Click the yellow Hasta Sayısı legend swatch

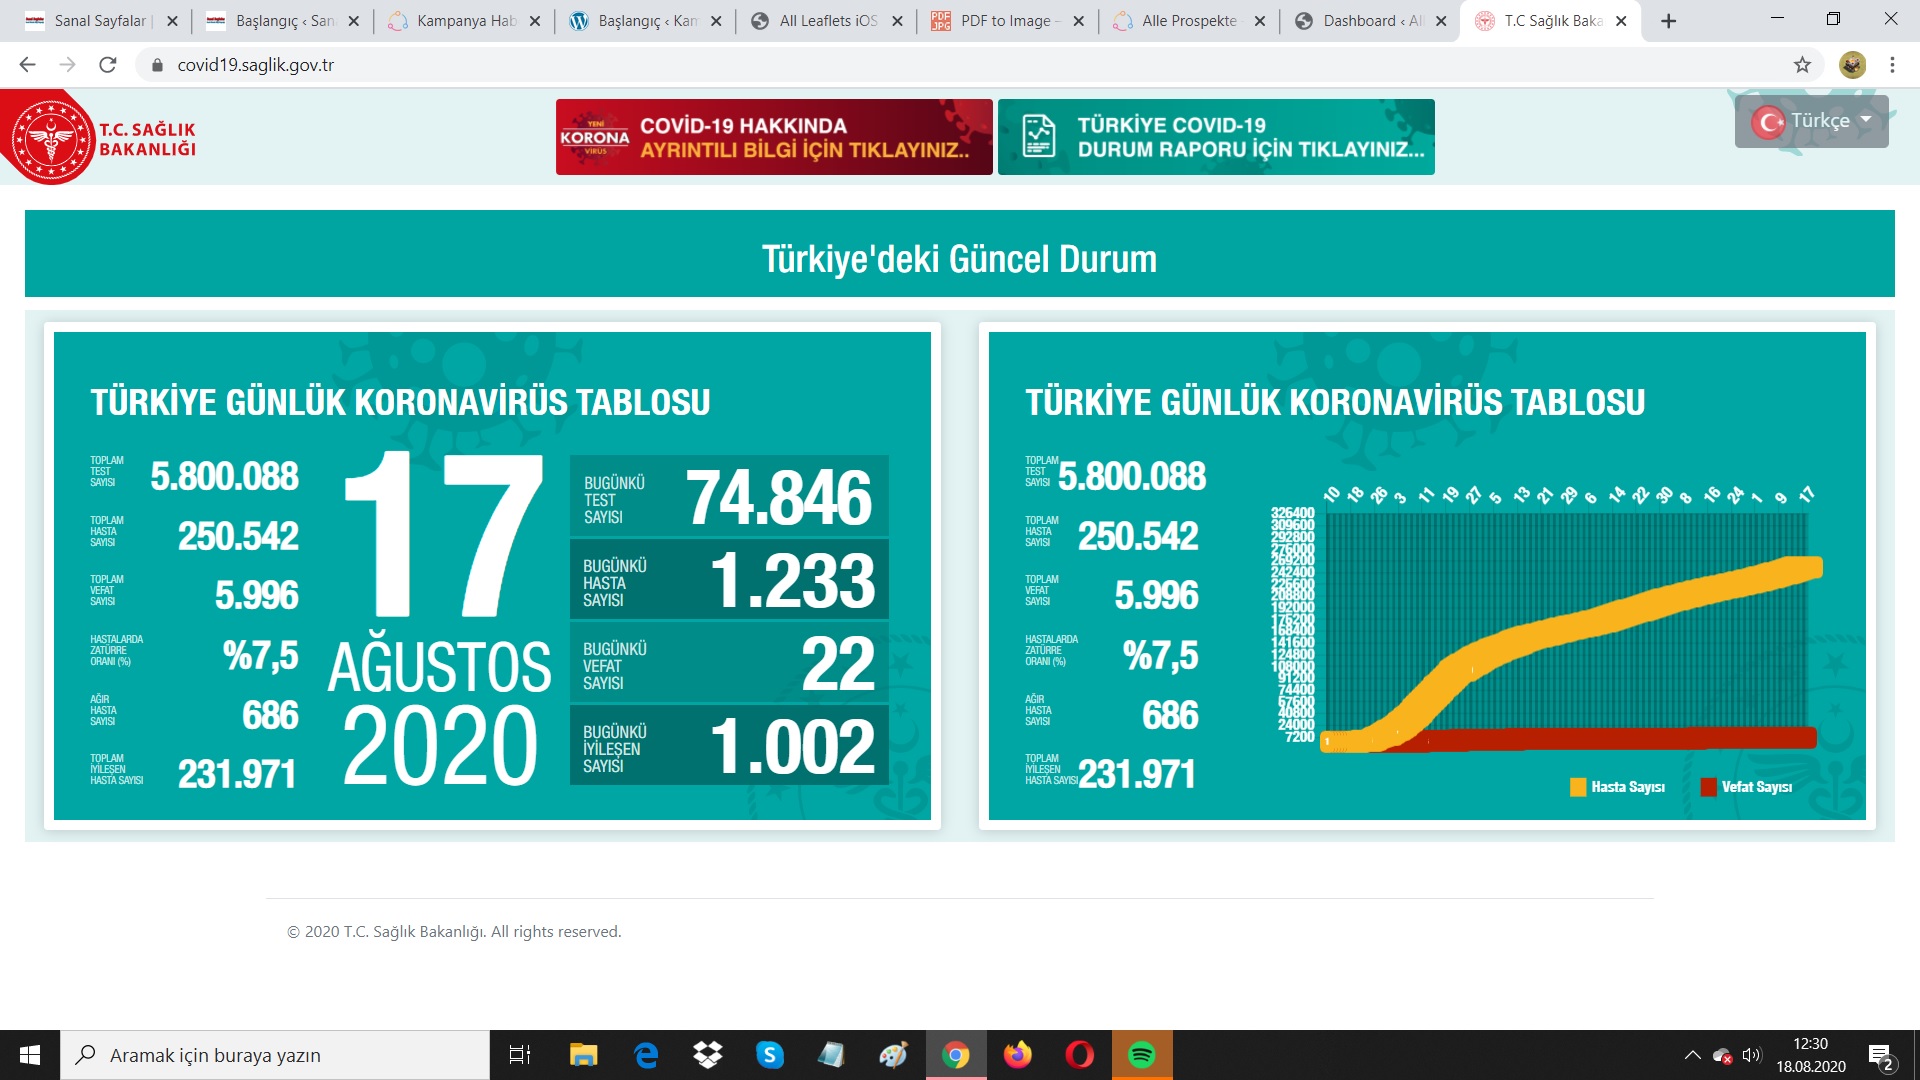(1578, 787)
